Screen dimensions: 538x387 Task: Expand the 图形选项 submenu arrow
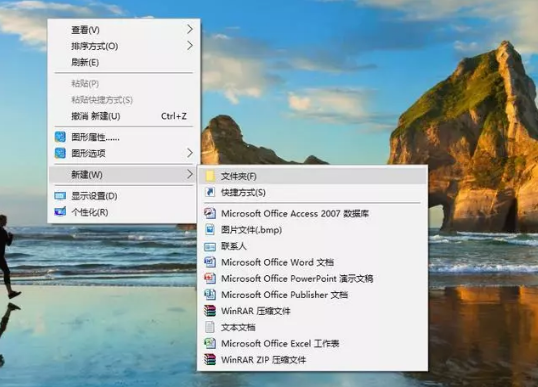(190, 153)
